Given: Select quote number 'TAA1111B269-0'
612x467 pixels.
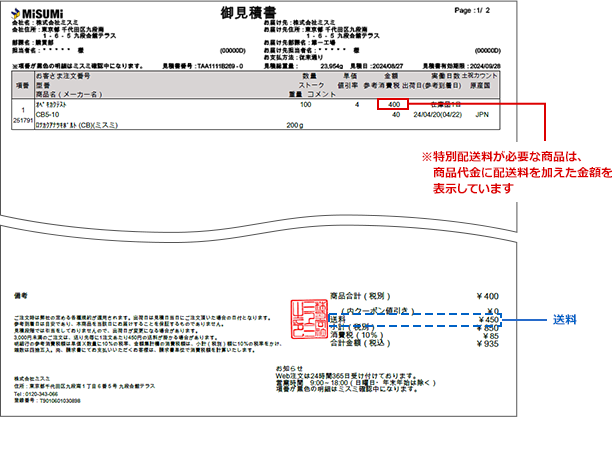Looking at the screenshot, I should tap(220, 66).
